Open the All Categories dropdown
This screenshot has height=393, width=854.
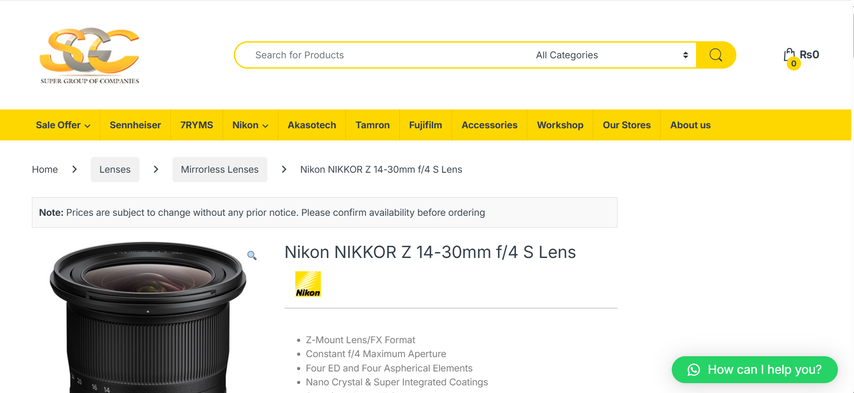(x=612, y=55)
